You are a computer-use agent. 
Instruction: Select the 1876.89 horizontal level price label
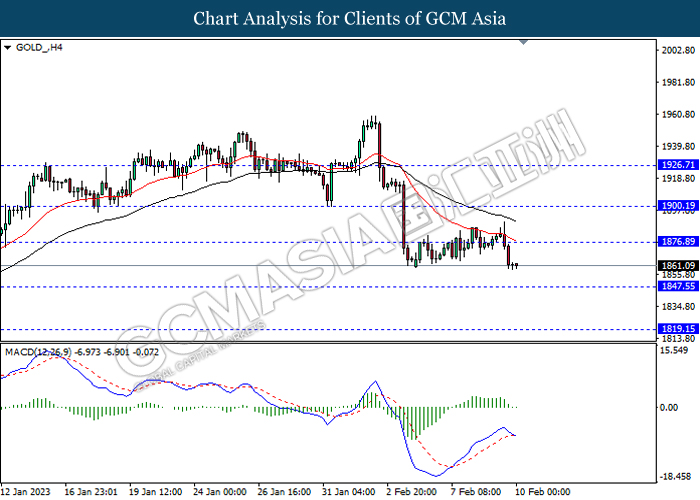(679, 242)
